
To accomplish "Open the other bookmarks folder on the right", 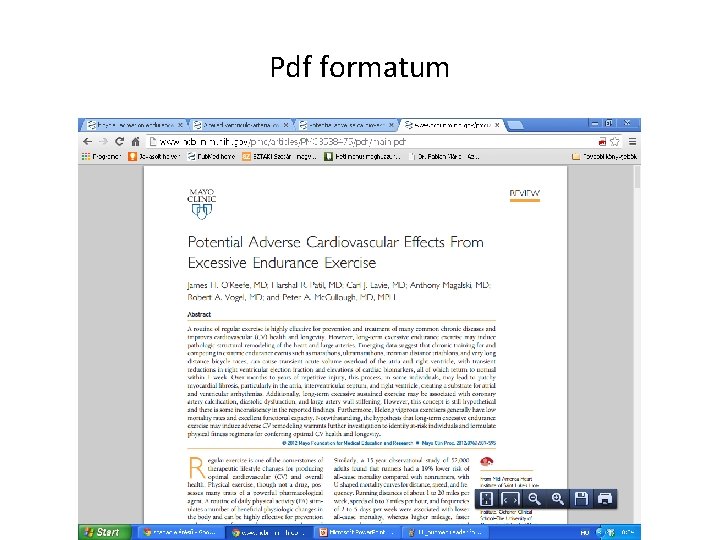I will click(x=604, y=157).
